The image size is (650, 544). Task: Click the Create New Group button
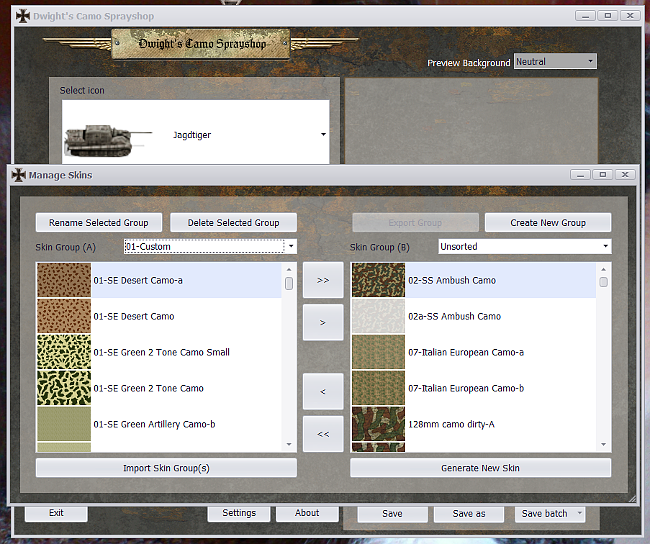tap(547, 222)
